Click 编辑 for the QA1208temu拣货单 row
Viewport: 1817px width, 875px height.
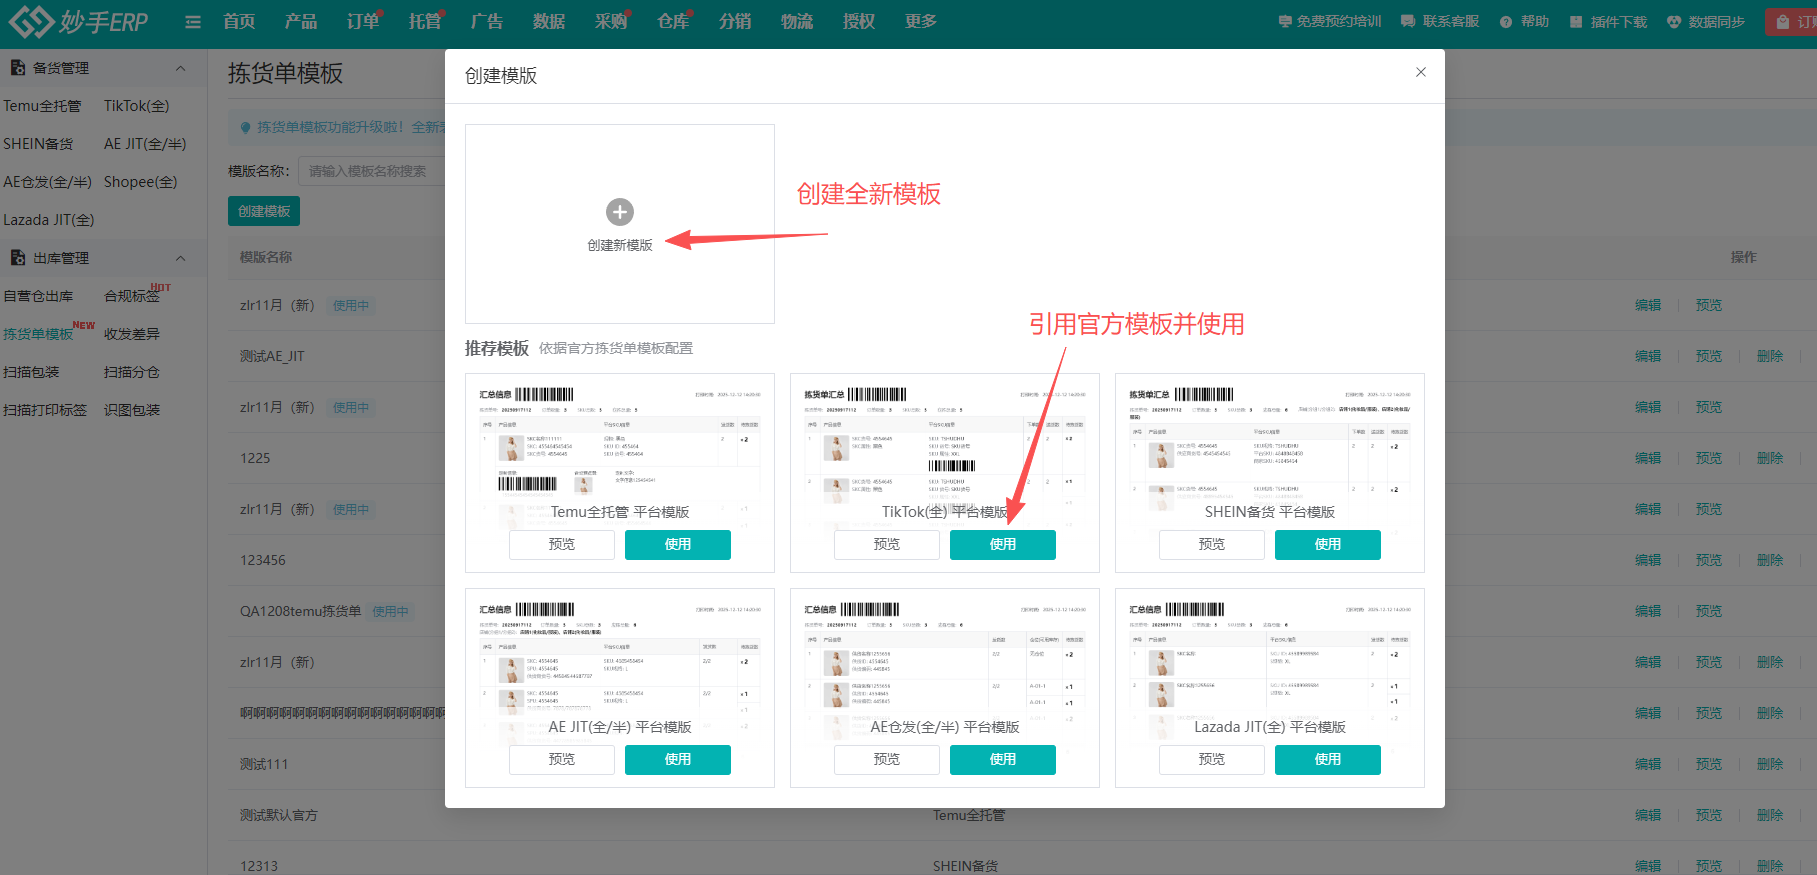(x=1648, y=611)
